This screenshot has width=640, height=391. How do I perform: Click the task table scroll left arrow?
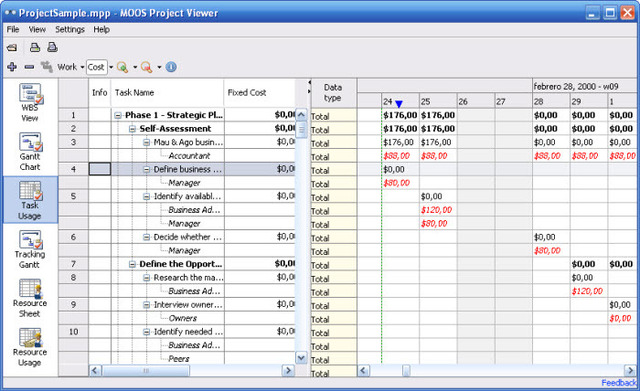(95, 371)
